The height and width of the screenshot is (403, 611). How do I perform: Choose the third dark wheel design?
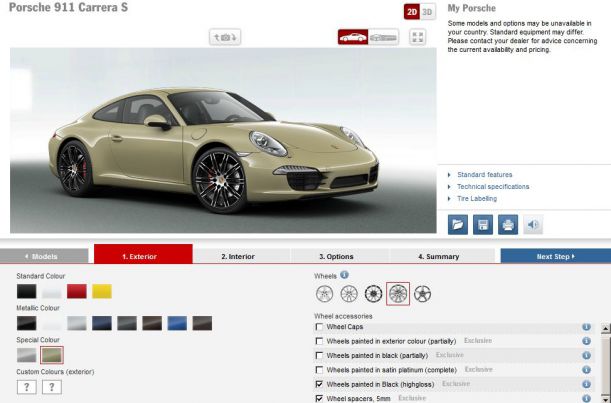tap(373, 293)
